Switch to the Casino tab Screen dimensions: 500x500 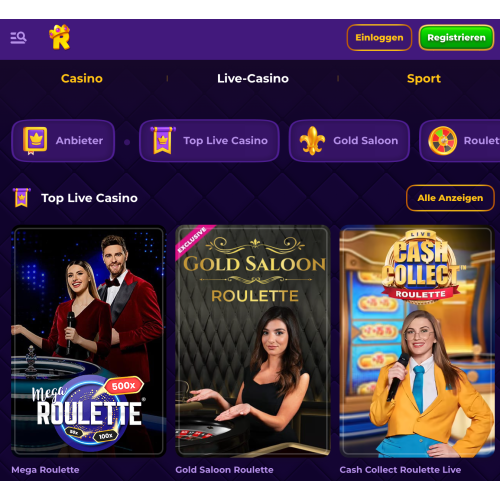pyautogui.click(x=82, y=78)
